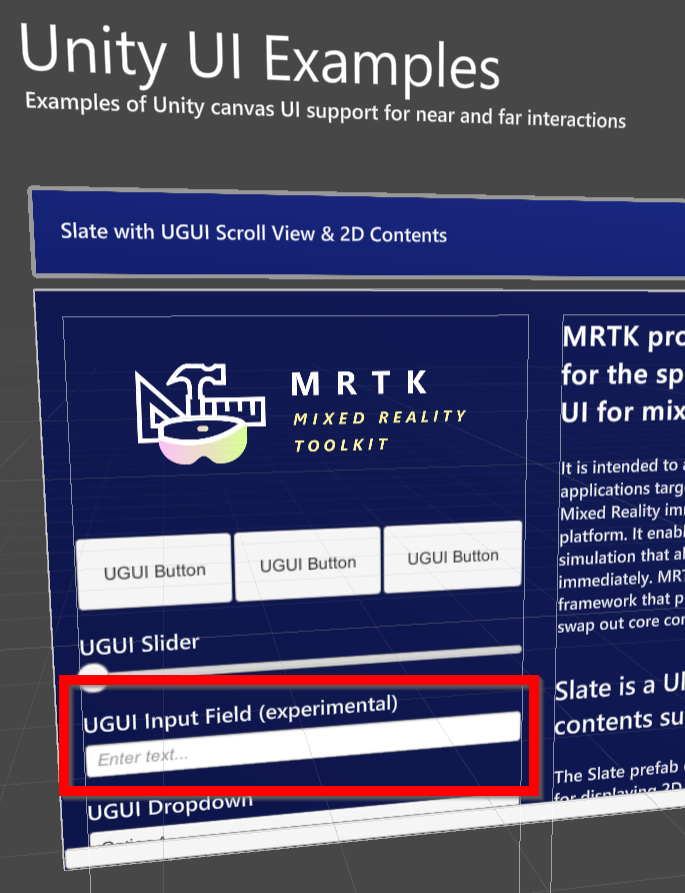Image resolution: width=685 pixels, height=893 pixels.
Task: Click the 'It is intended to' paragraph
Action: coord(622,545)
